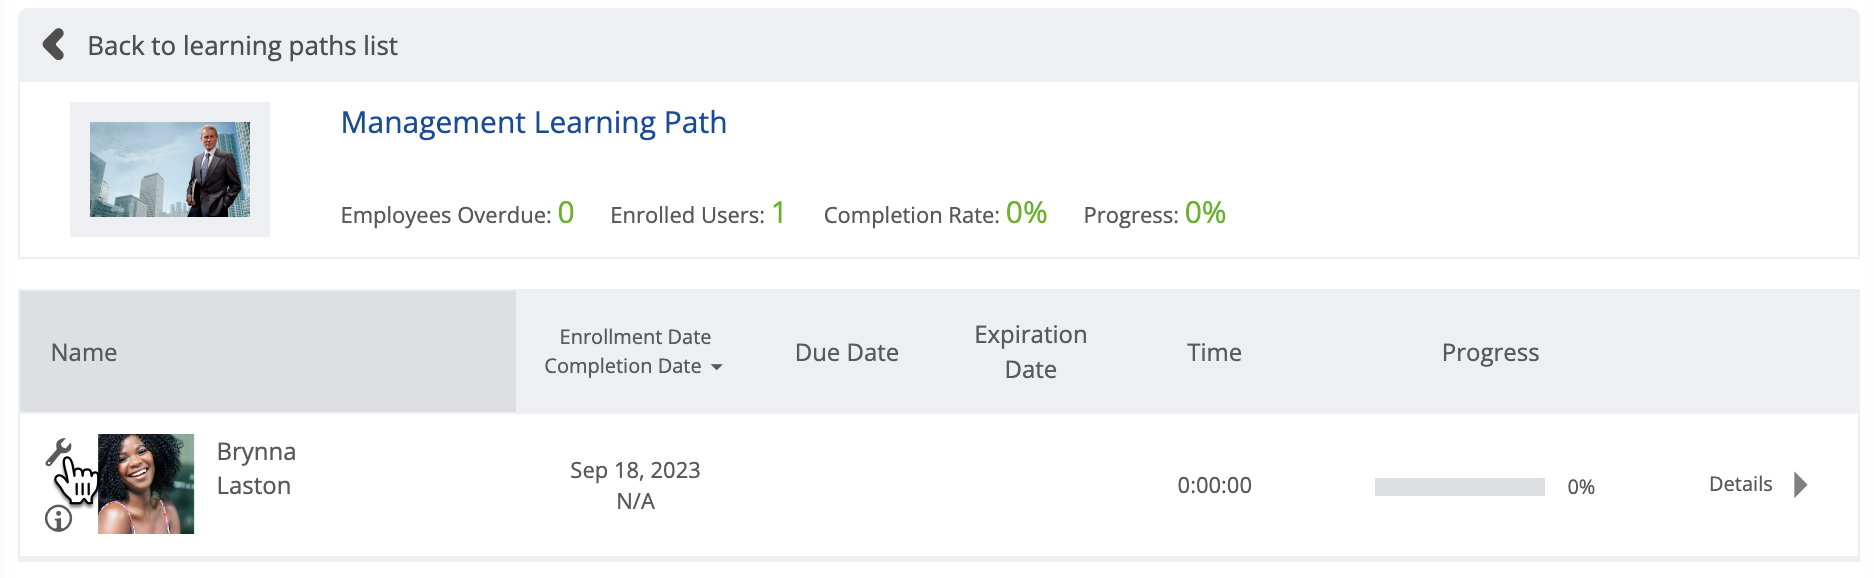The height and width of the screenshot is (578, 1874).
Task: Open the Management Learning Path title link
Action: click(x=533, y=122)
